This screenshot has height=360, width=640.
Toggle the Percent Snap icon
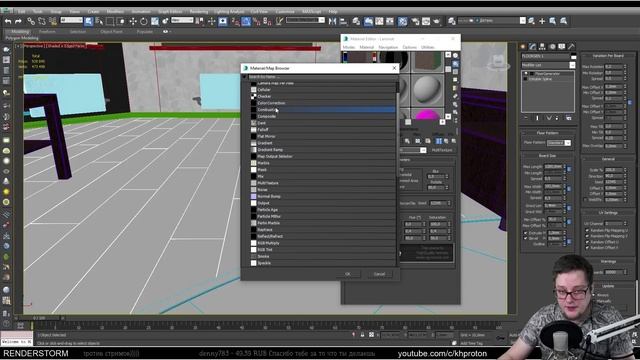tap(257, 21)
